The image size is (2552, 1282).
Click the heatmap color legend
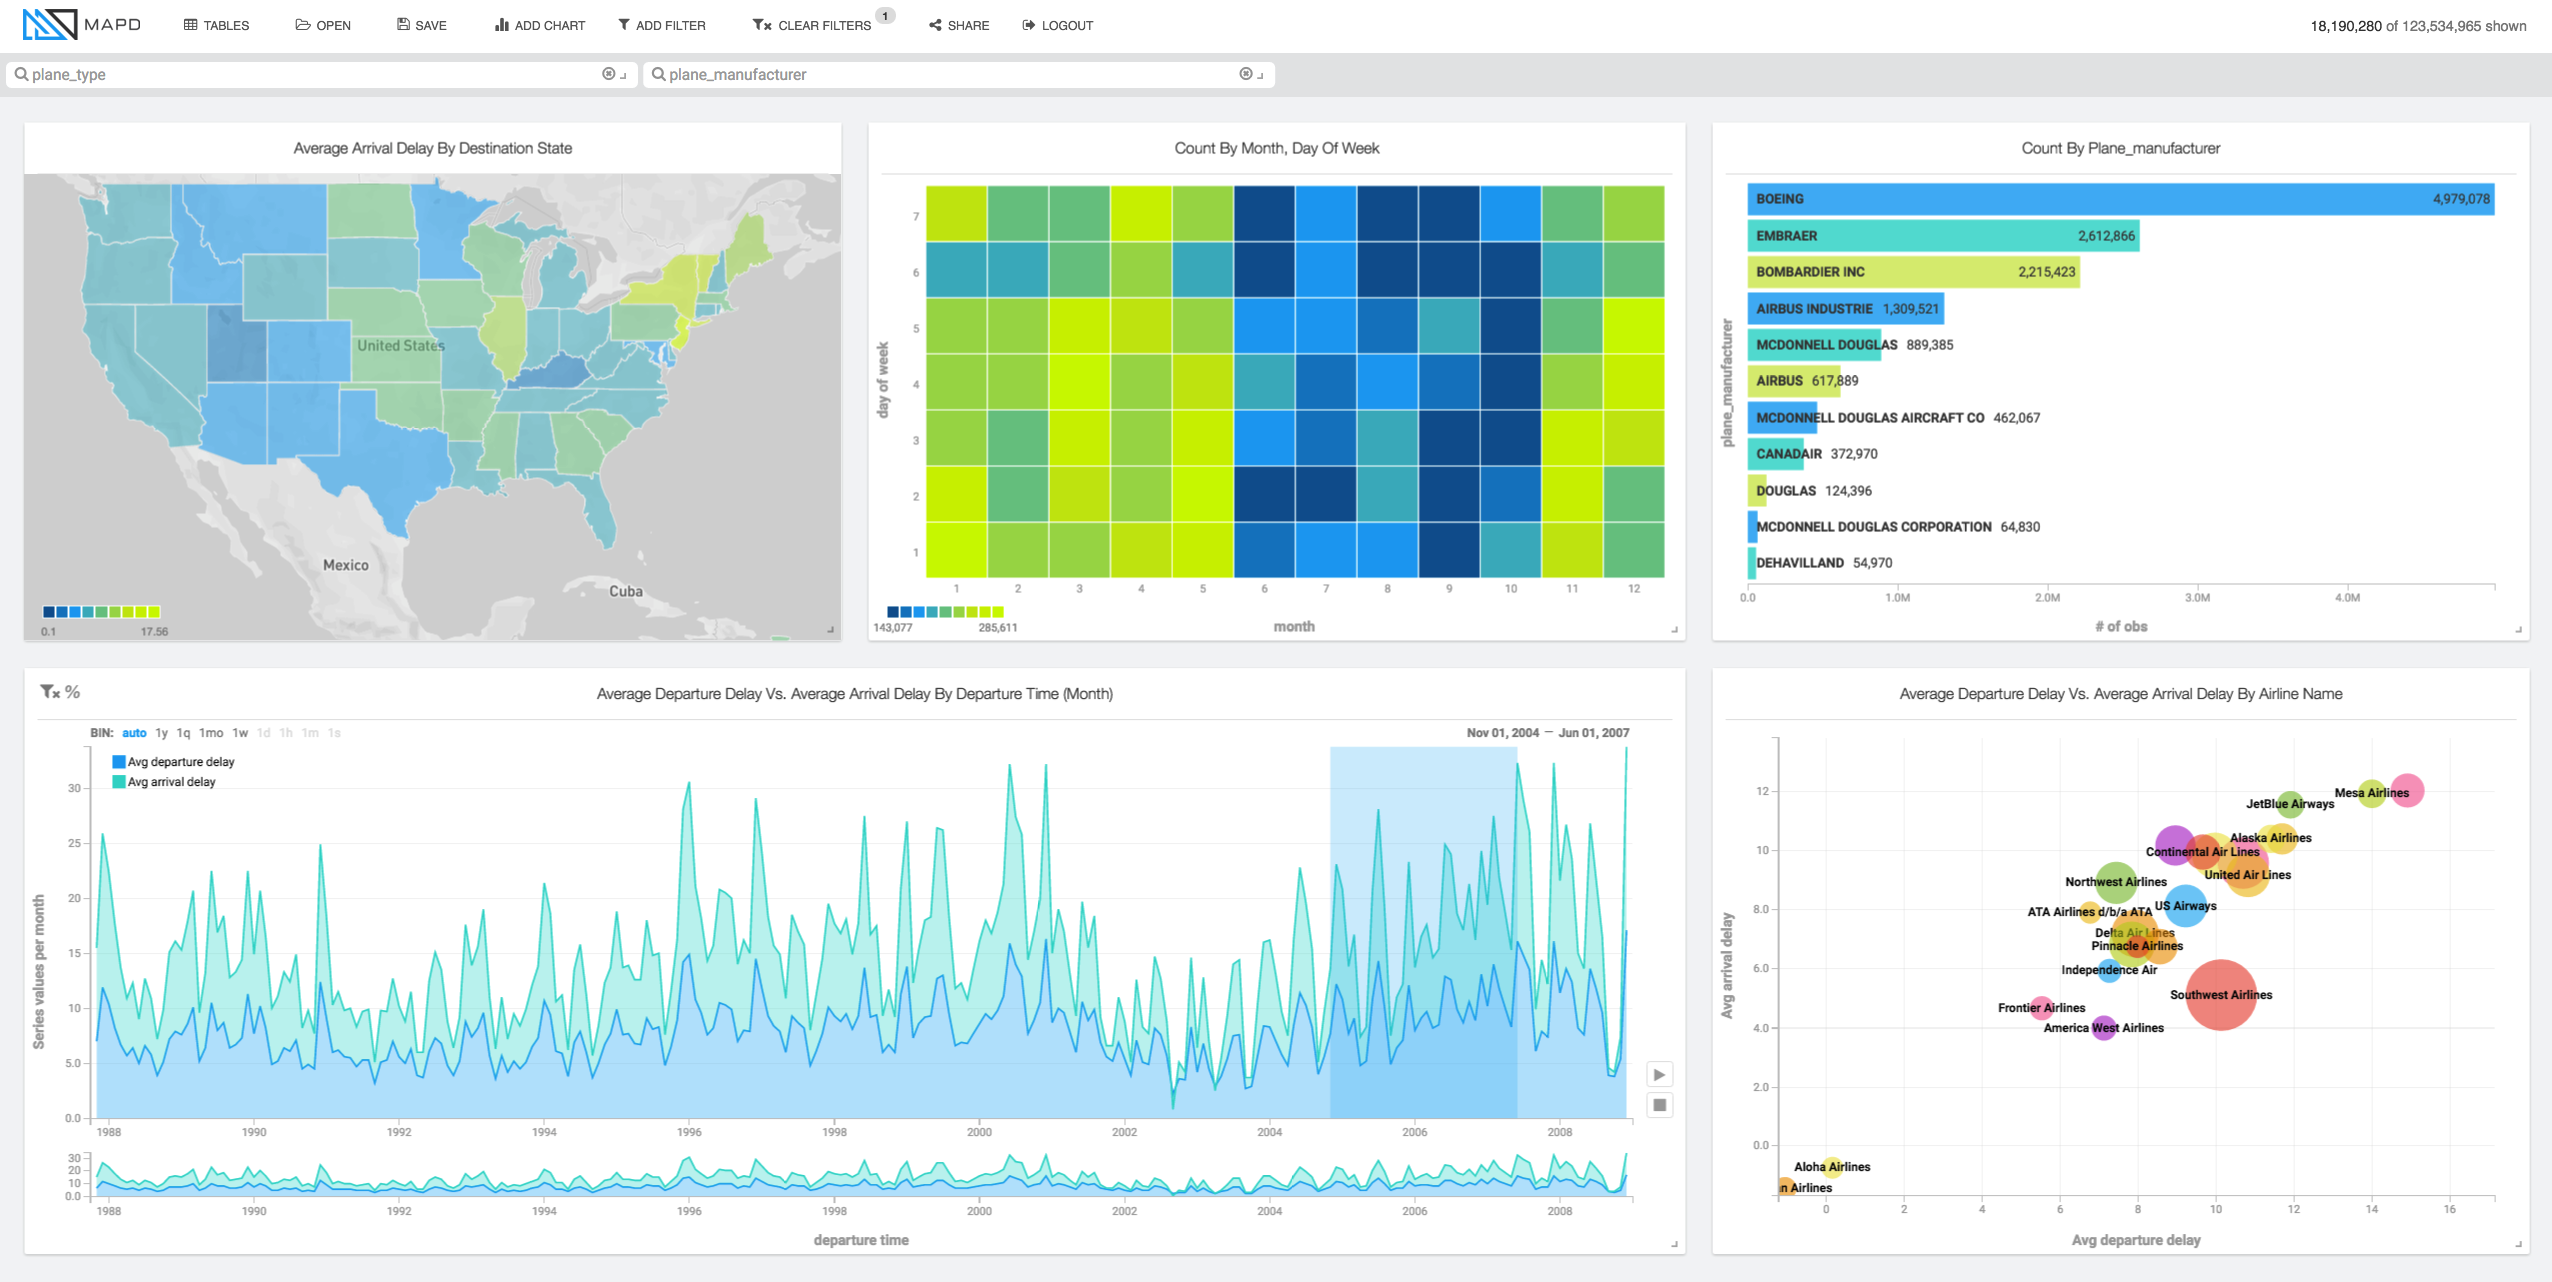point(945,612)
